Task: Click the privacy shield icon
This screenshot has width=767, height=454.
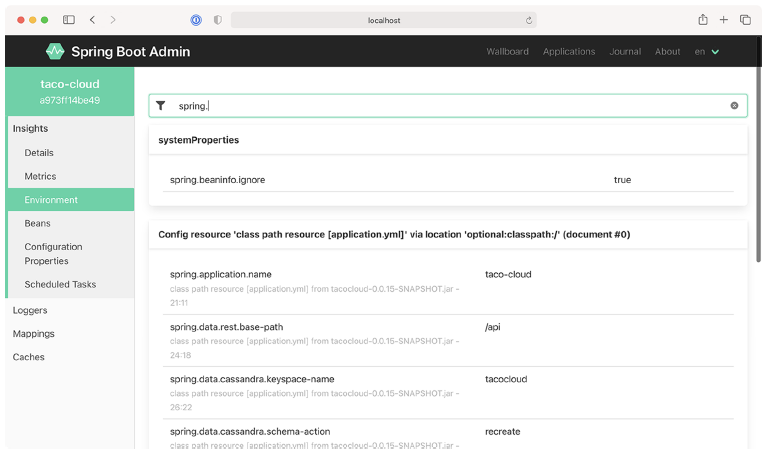Action: coord(218,20)
